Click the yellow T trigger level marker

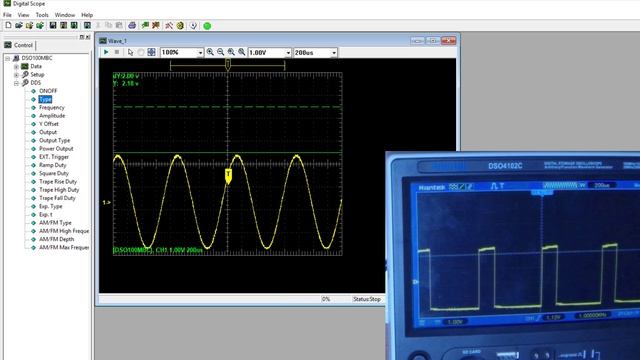228,177
